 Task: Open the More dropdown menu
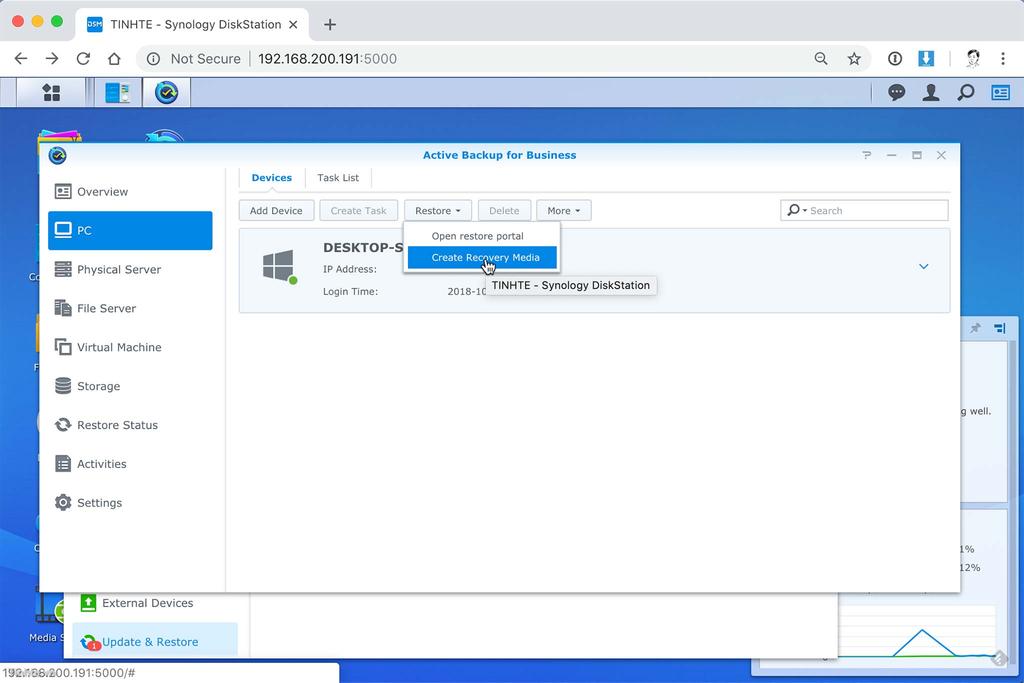click(564, 210)
